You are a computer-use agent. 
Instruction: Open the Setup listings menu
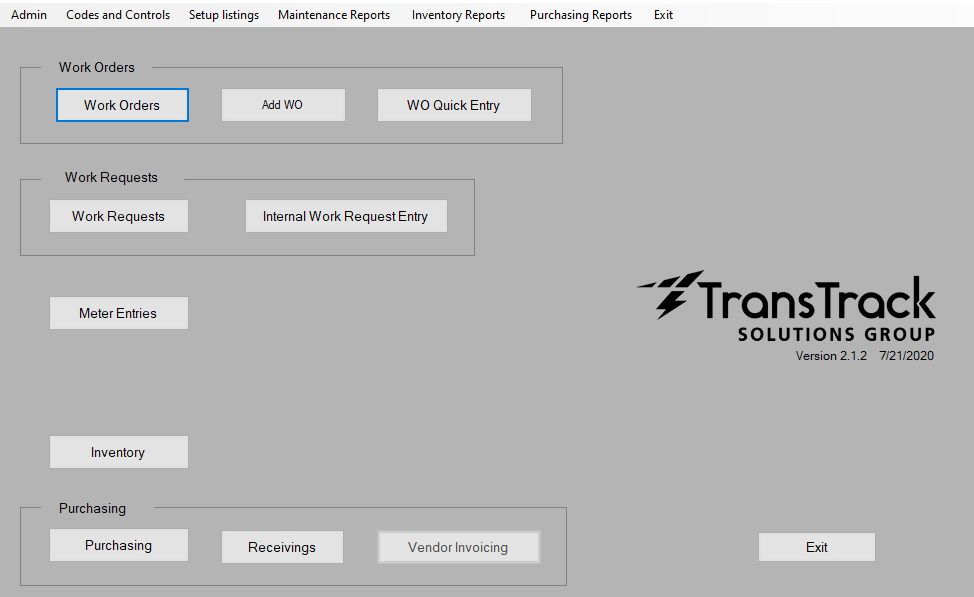coord(224,15)
